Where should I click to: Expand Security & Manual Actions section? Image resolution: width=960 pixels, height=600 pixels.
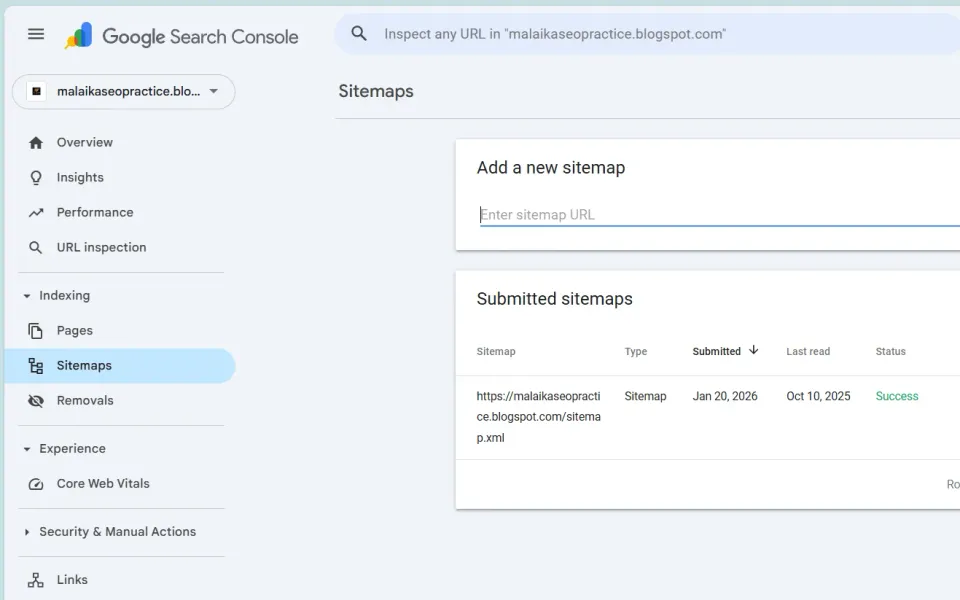27,532
